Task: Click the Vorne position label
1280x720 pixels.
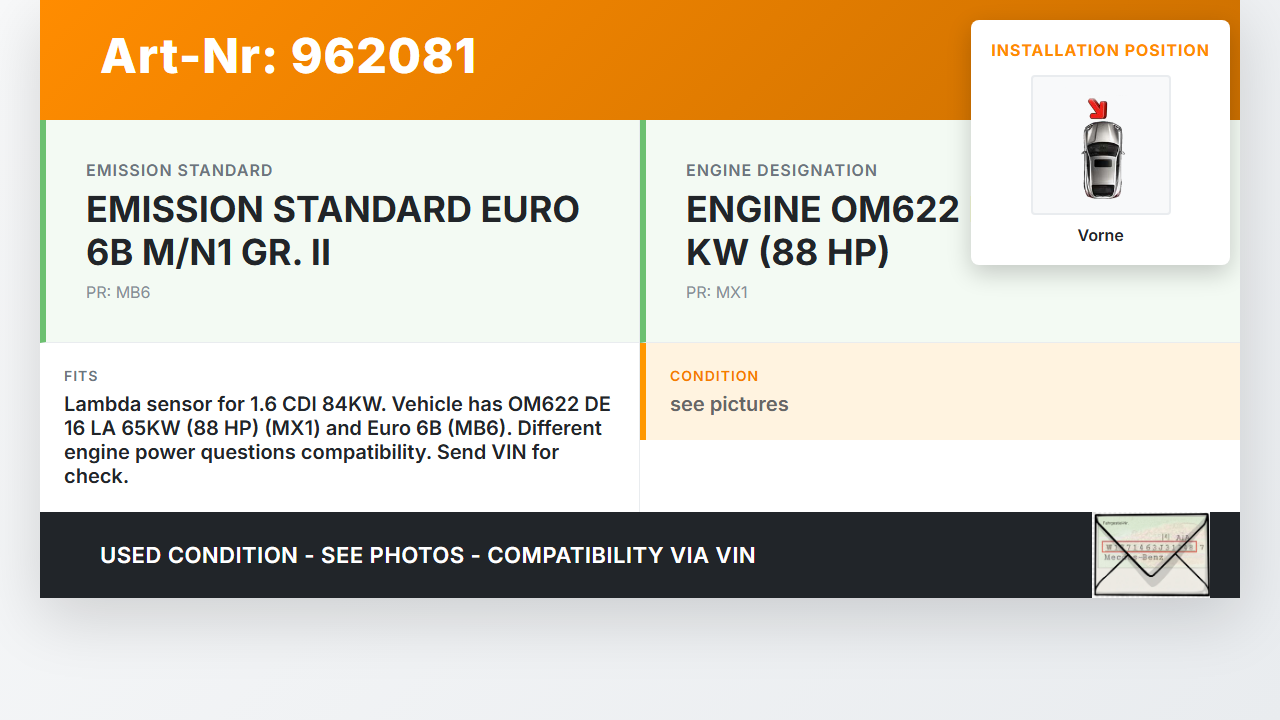Action: pos(1100,236)
